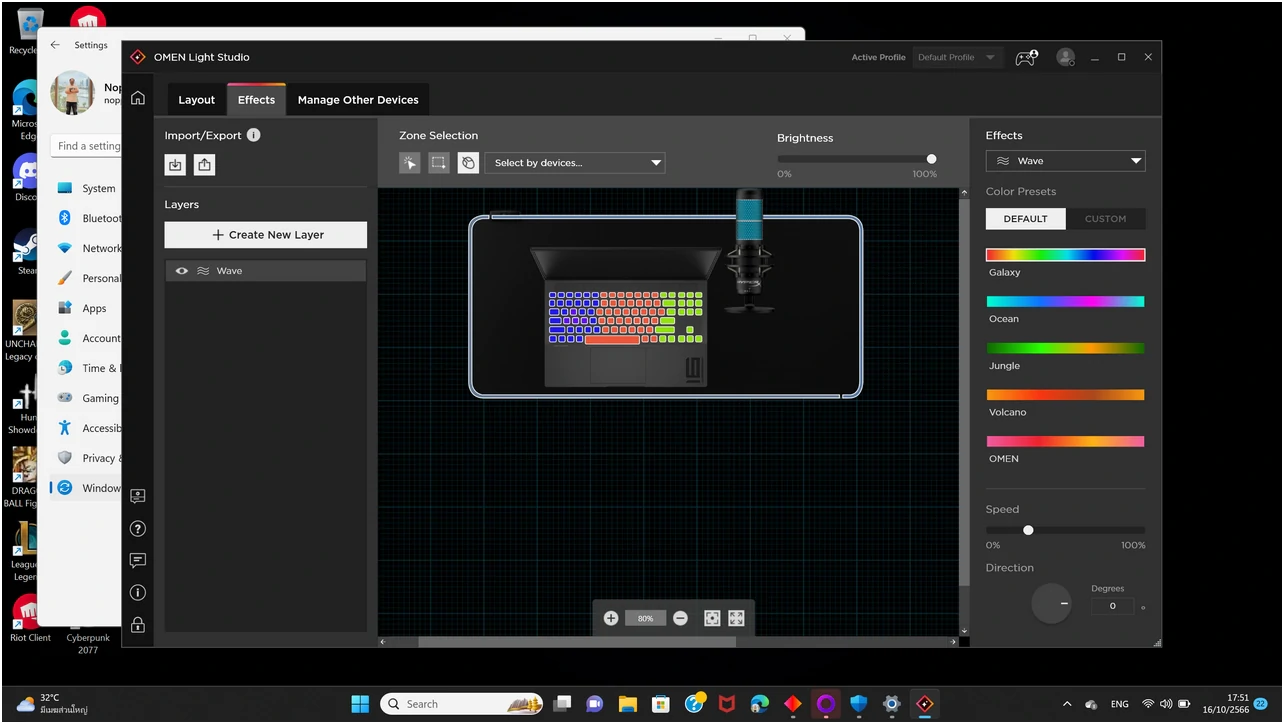1284x724 pixels.
Task: Switch to the Layout tab
Action: 196,100
